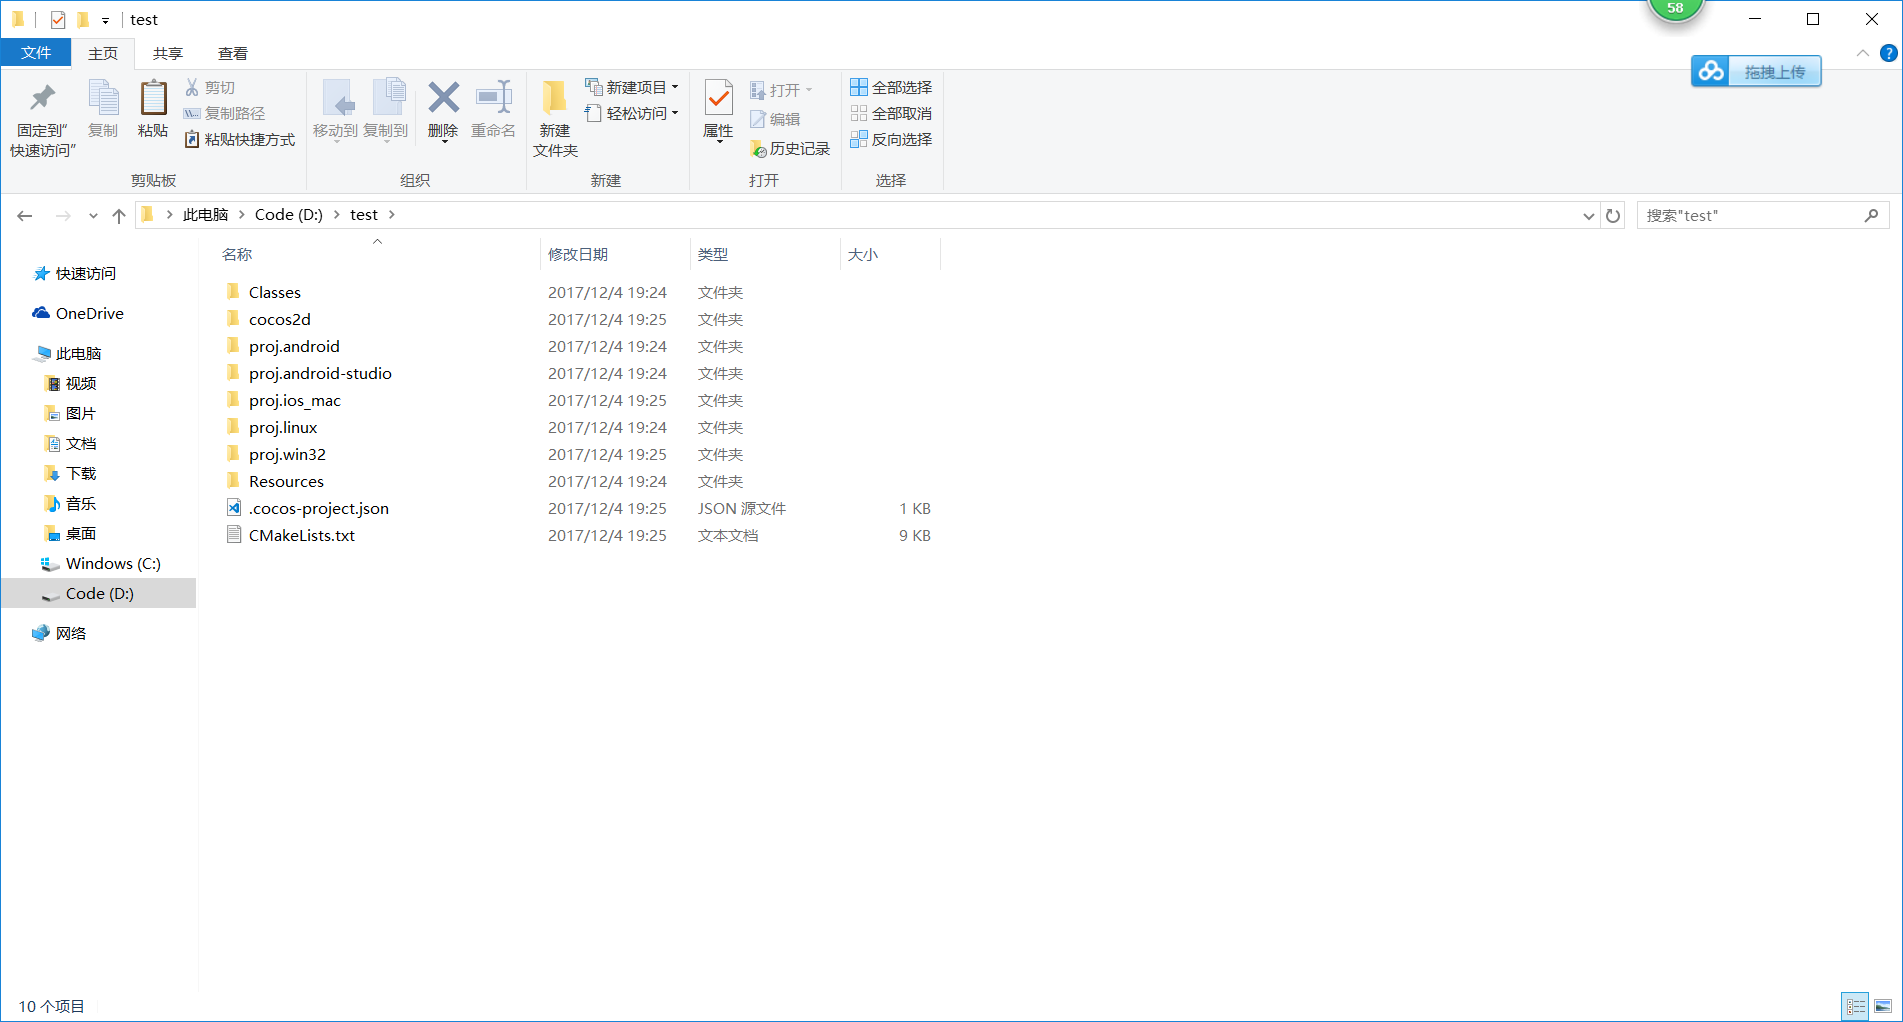Switch to the Share (共享) tab
1903x1022 pixels.
tap(168, 53)
